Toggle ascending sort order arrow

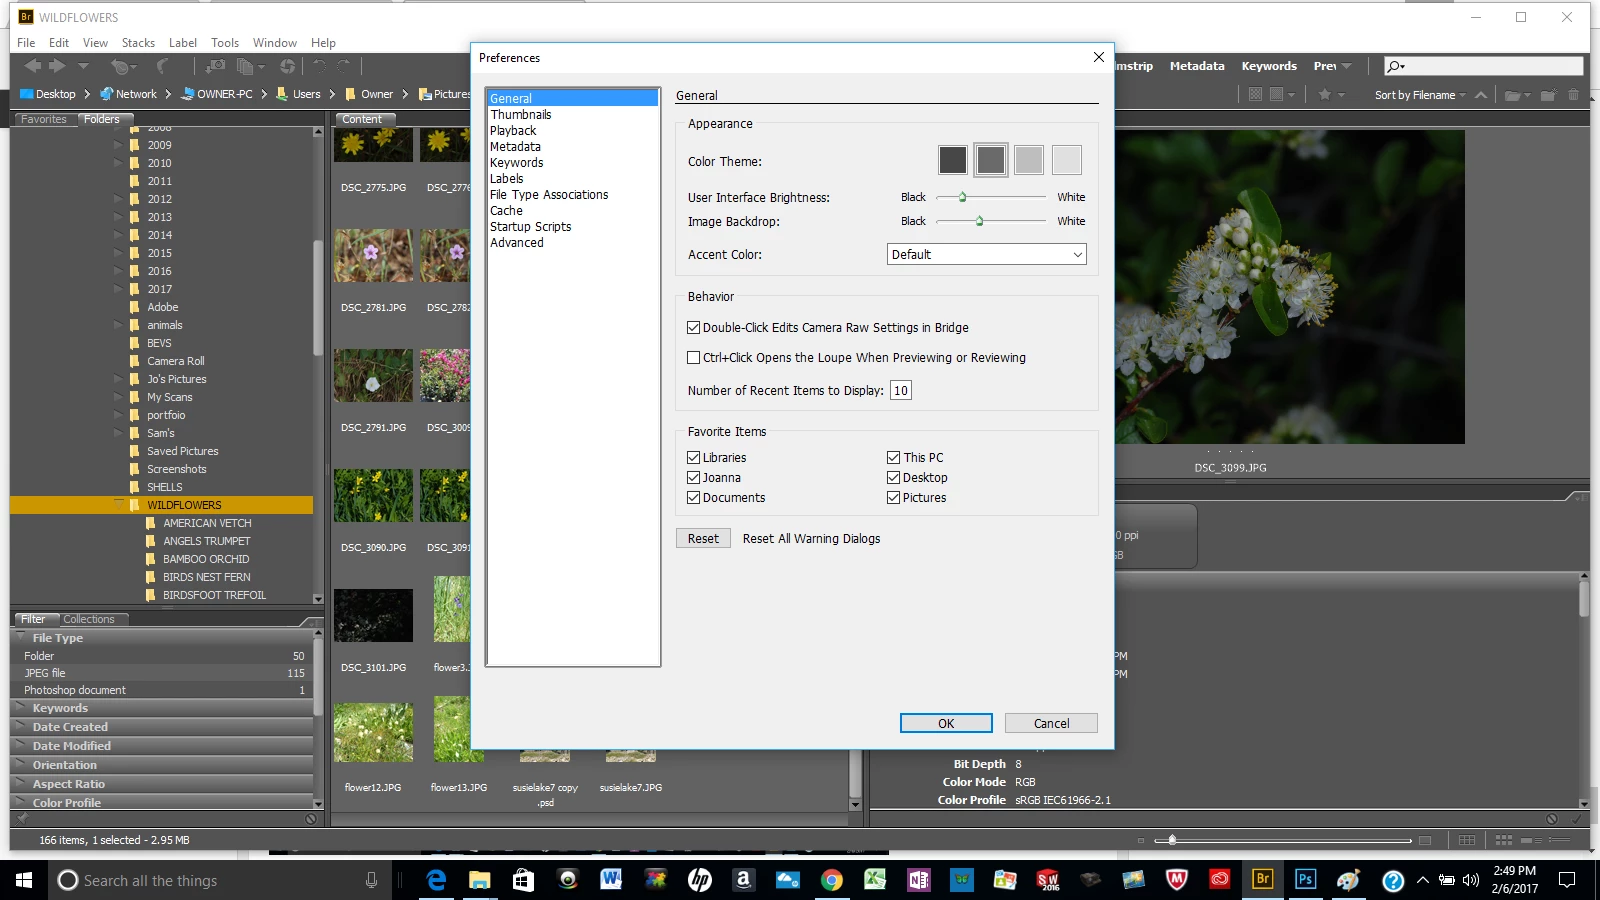coord(1481,94)
